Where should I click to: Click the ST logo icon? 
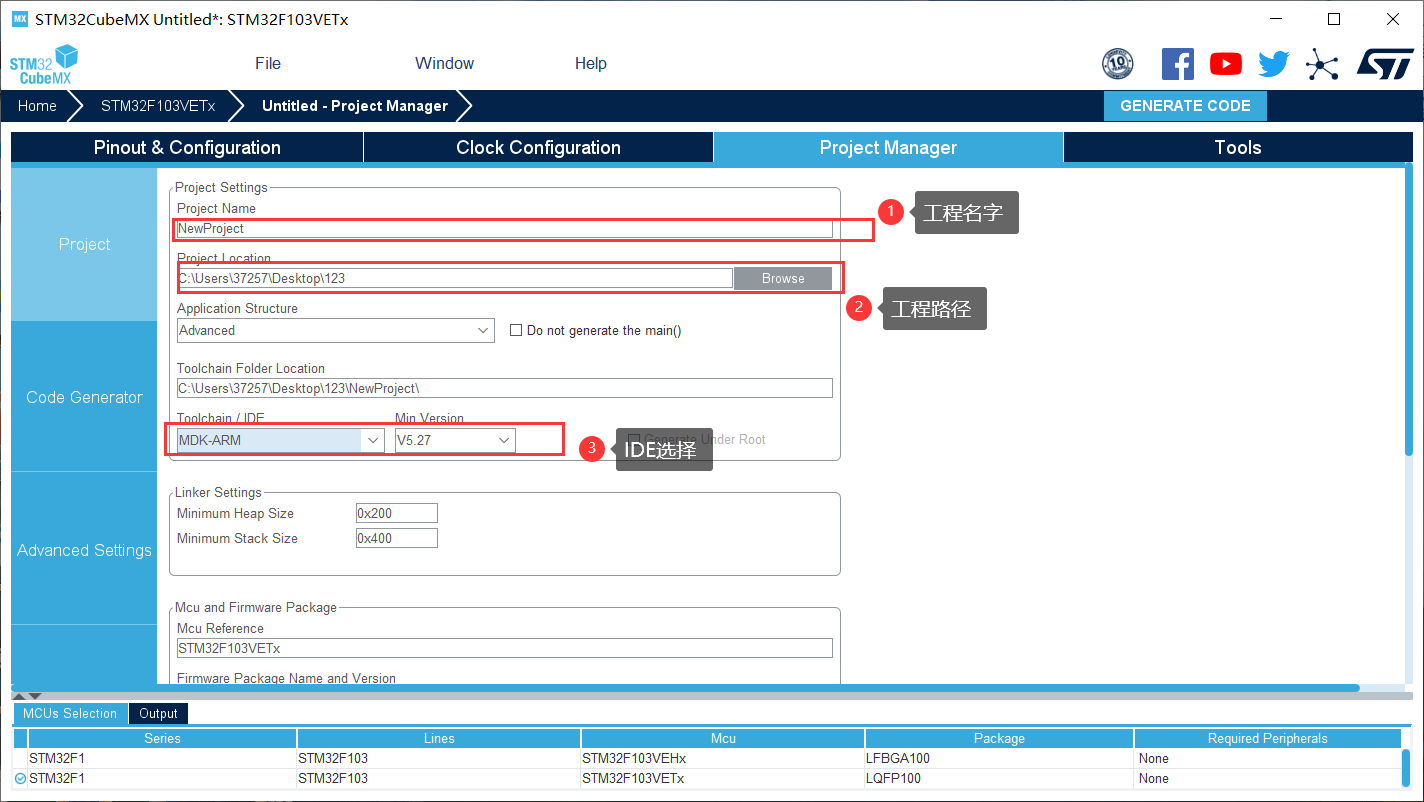click(x=1385, y=64)
